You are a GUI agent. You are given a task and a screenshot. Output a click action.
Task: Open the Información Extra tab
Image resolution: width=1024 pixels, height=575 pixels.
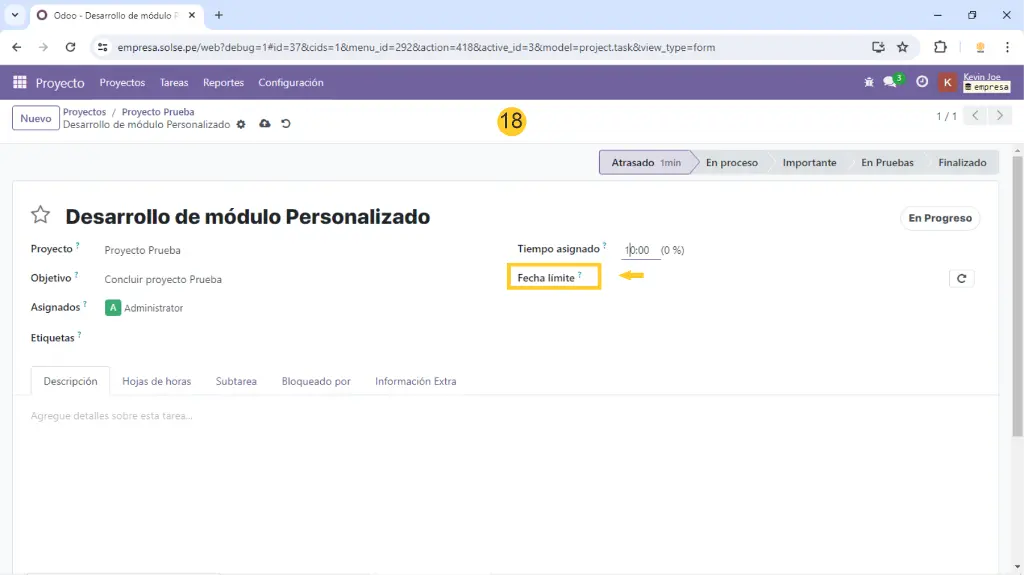point(415,382)
